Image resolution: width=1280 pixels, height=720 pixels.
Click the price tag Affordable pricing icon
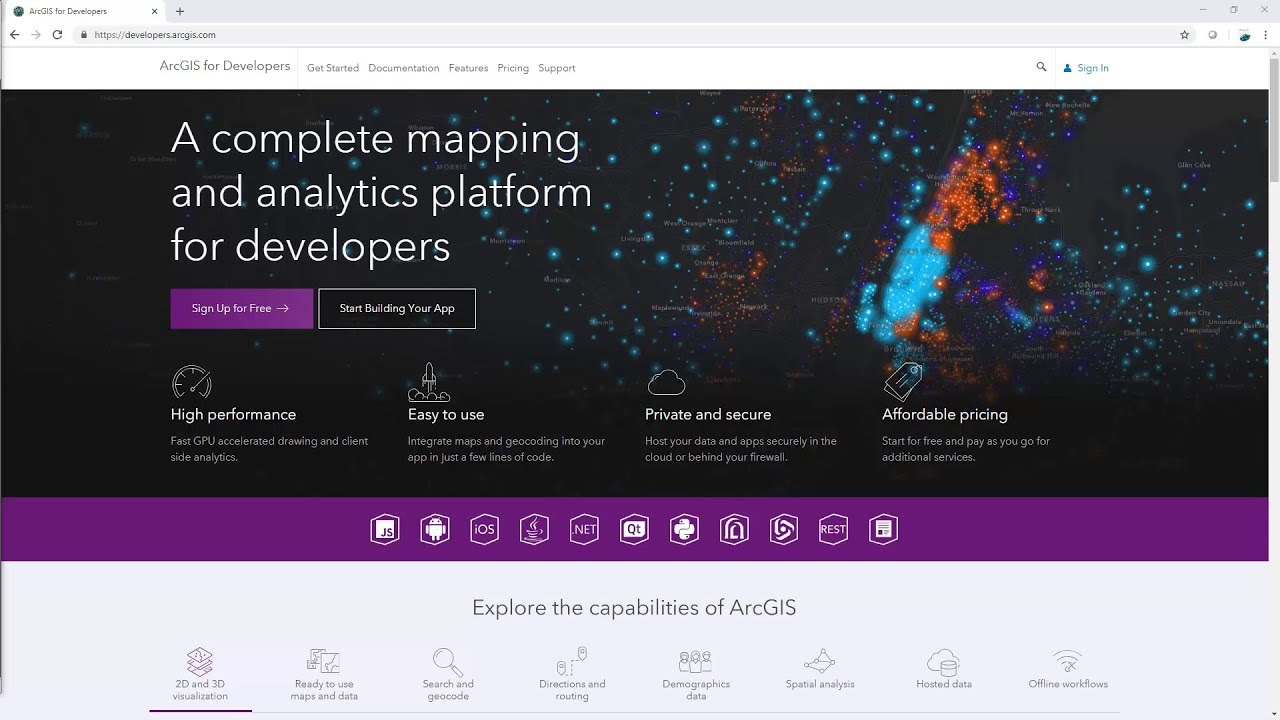click(x=903, y=382)
